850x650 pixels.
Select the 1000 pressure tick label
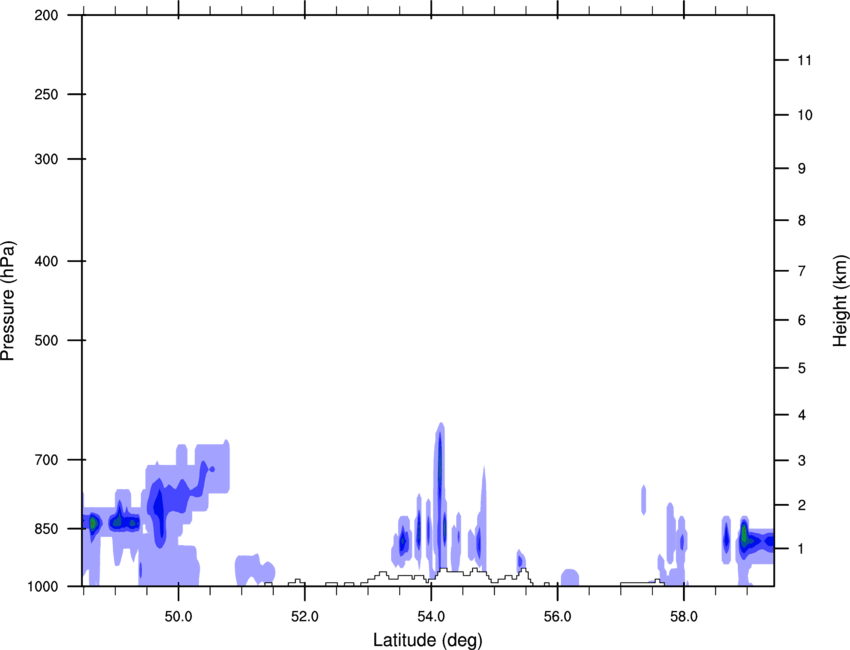[42, 586]
